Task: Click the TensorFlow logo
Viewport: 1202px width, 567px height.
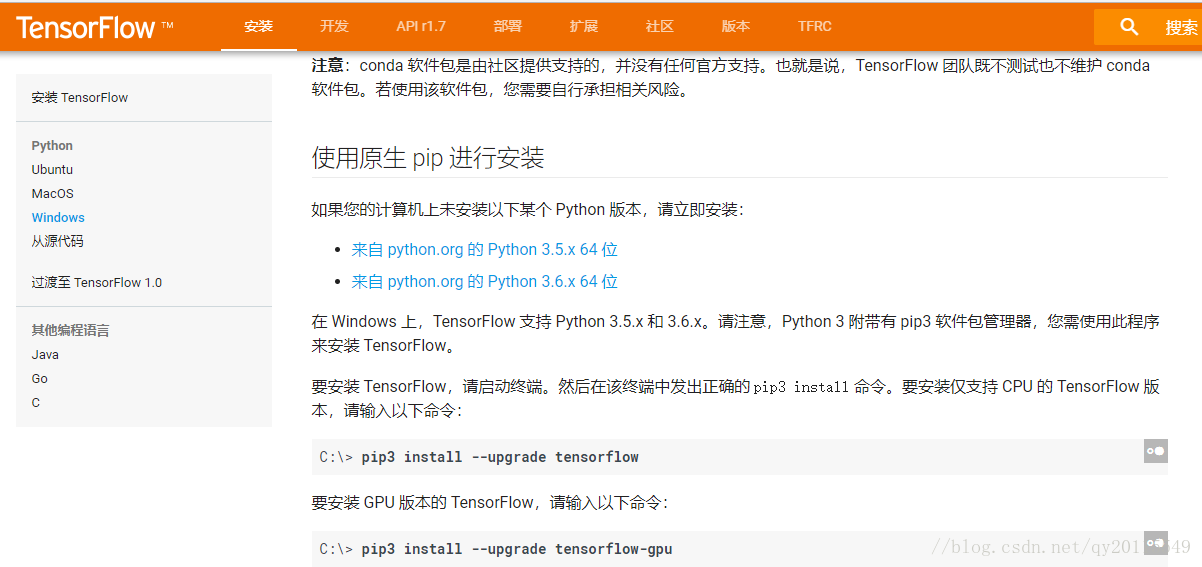Action: 94,27
